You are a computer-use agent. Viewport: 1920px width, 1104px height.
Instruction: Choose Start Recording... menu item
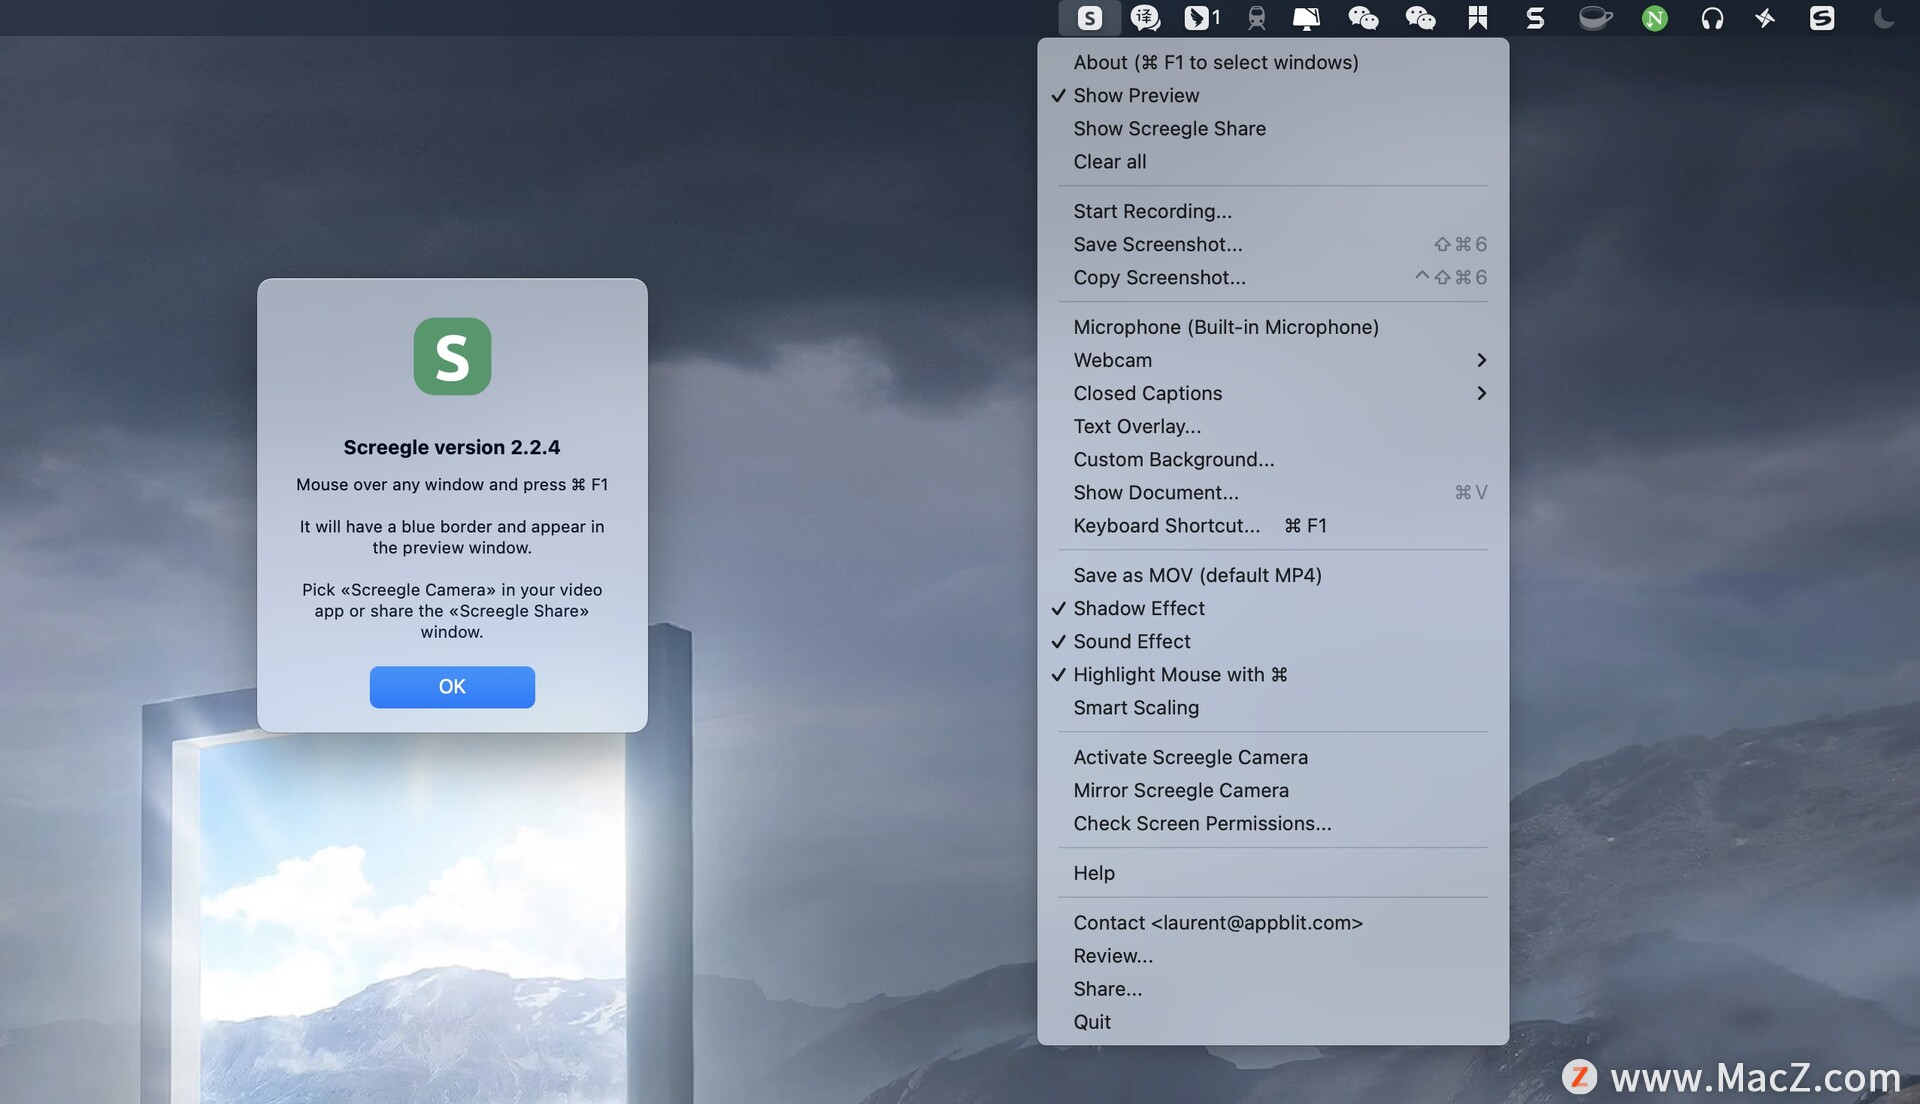click(1272, 211)
